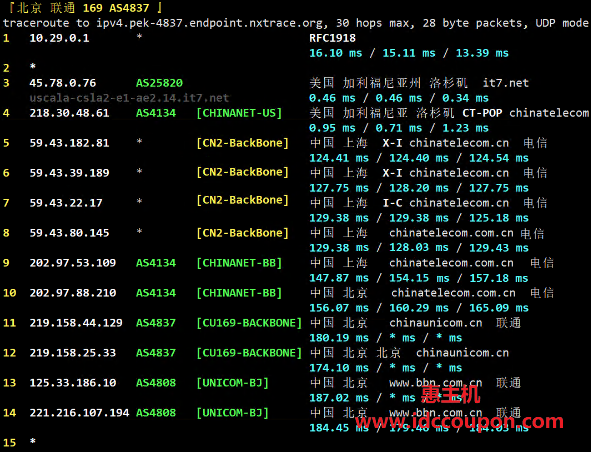
Task: Click AS4134 on hop 9
Action: point(156,263)
